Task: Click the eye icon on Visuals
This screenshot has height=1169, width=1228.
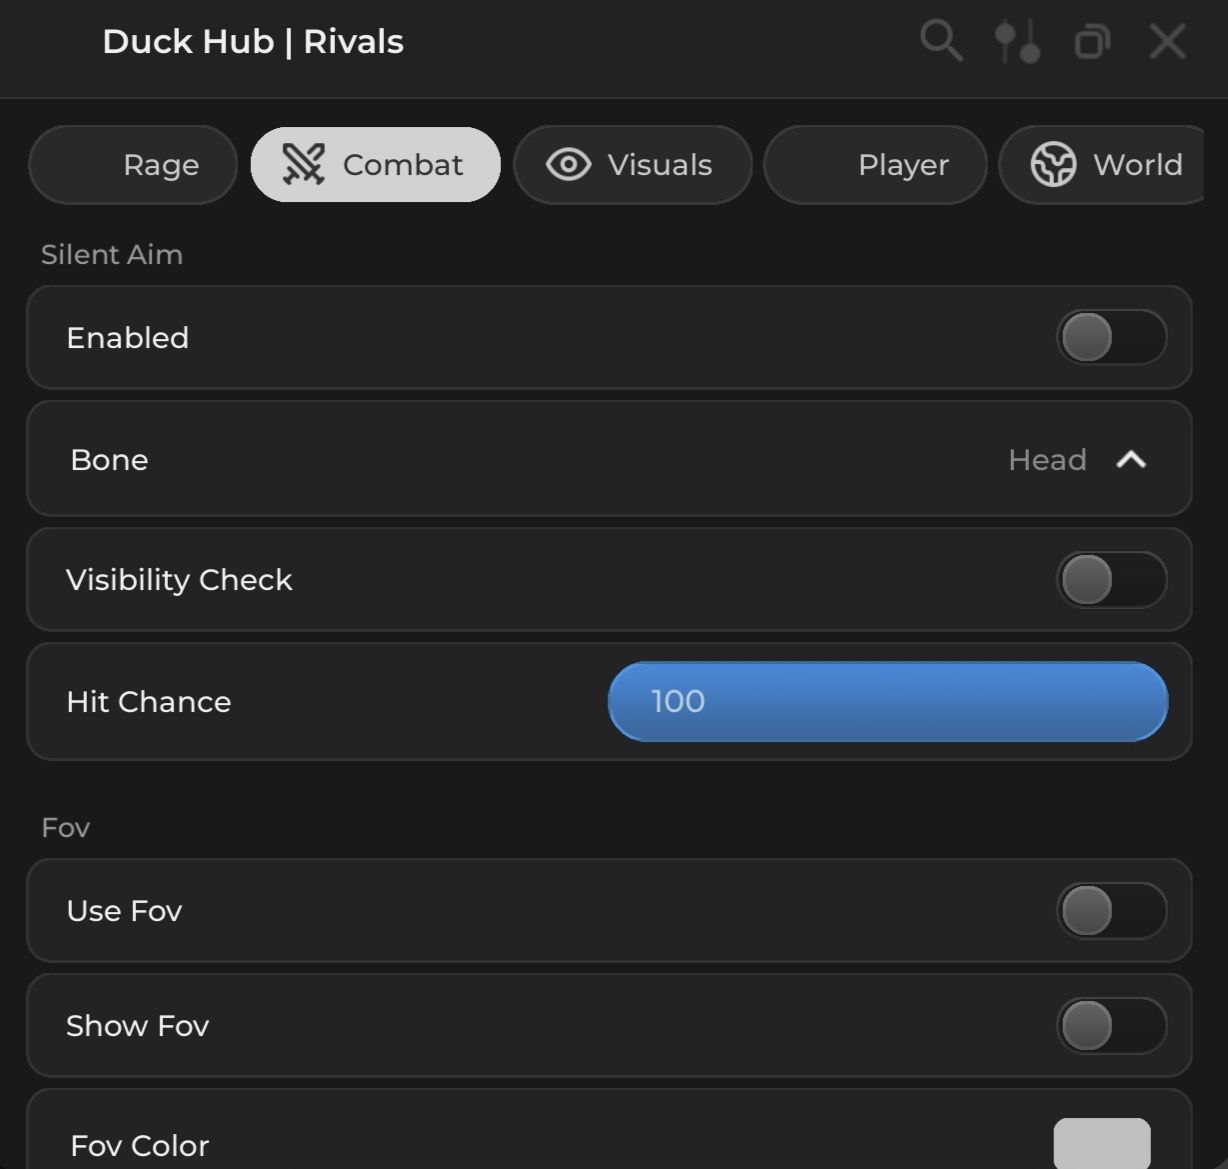Action: 568,165
